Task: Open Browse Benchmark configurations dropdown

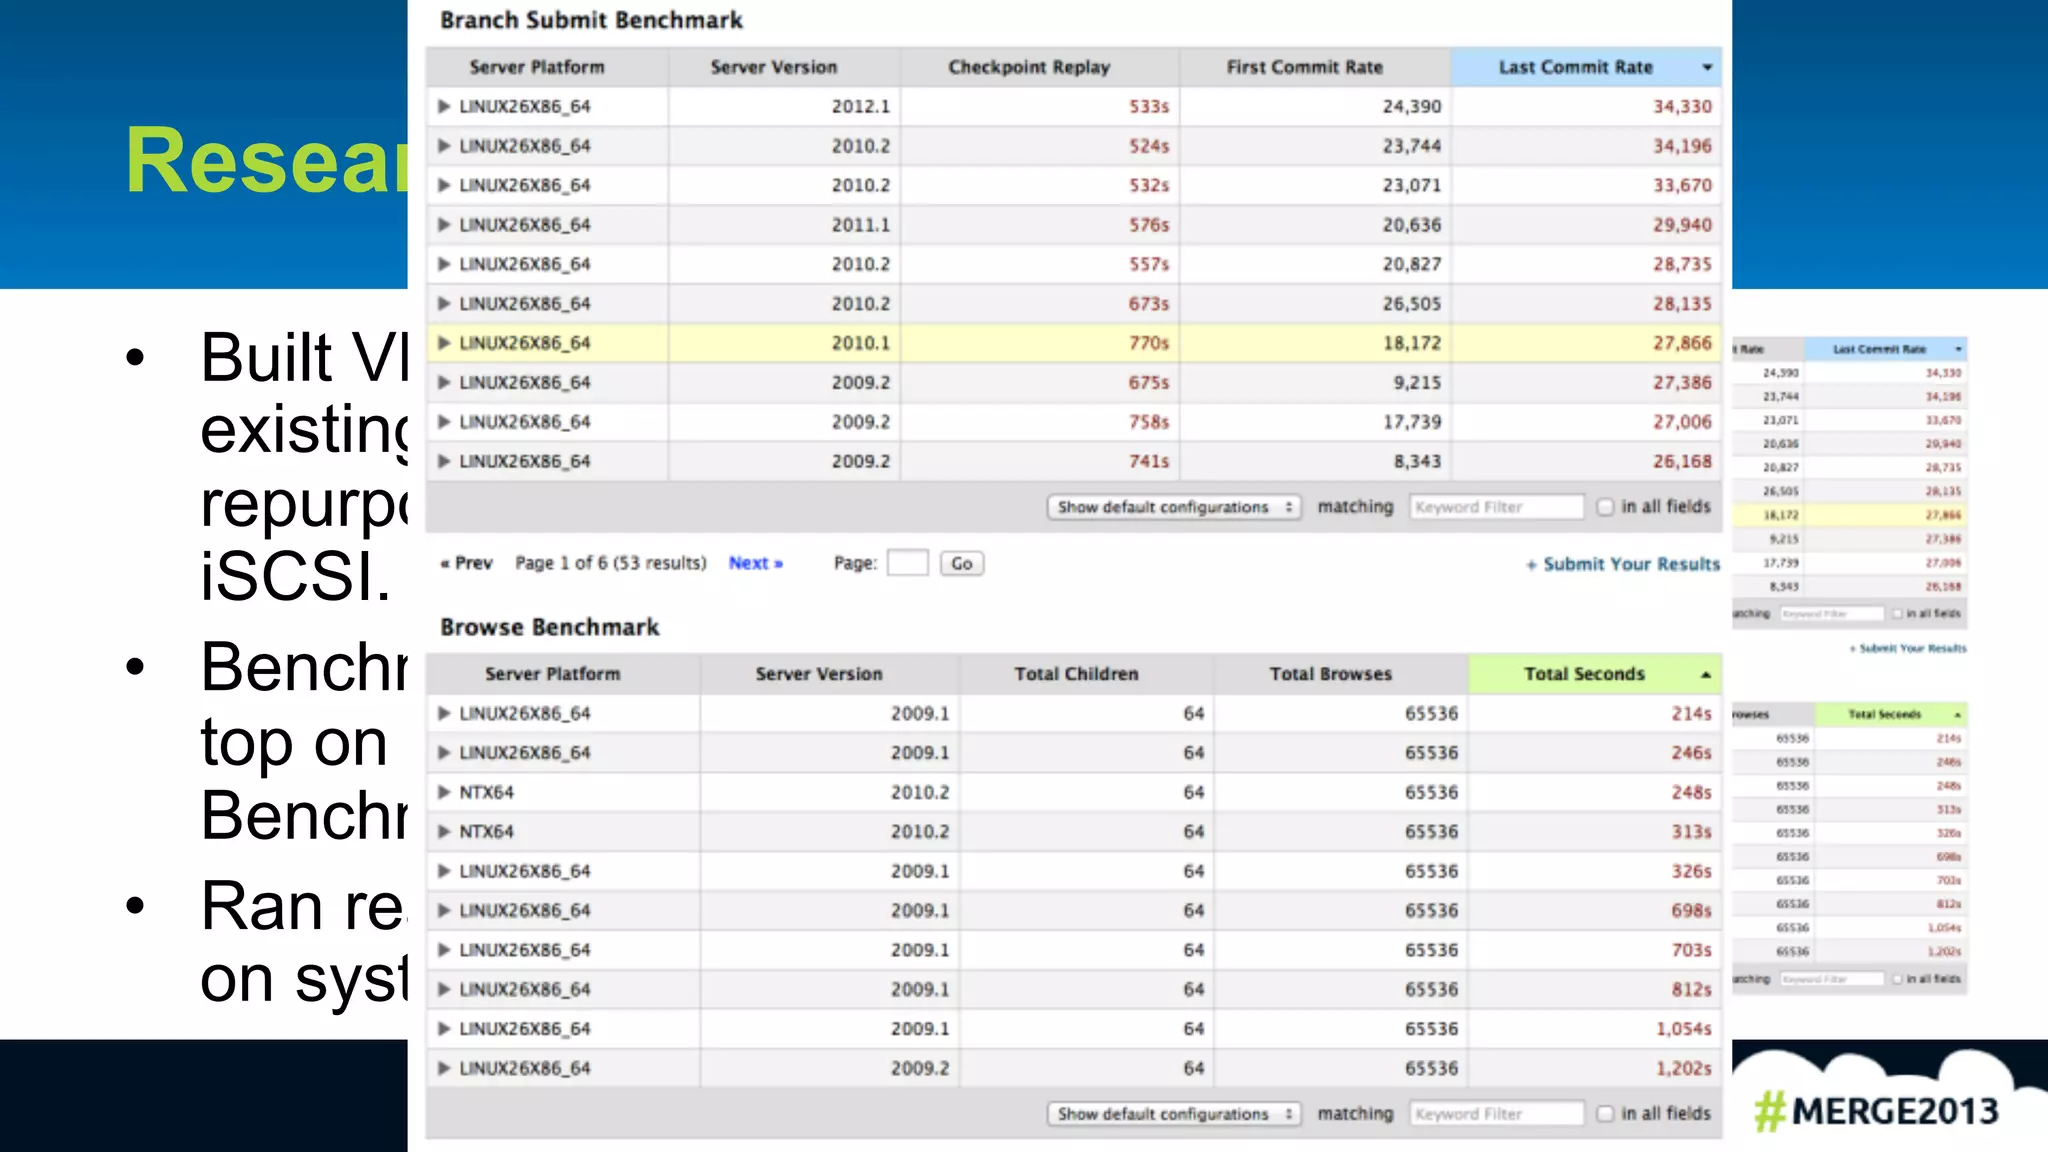Action: [x=1174, y=1114]
